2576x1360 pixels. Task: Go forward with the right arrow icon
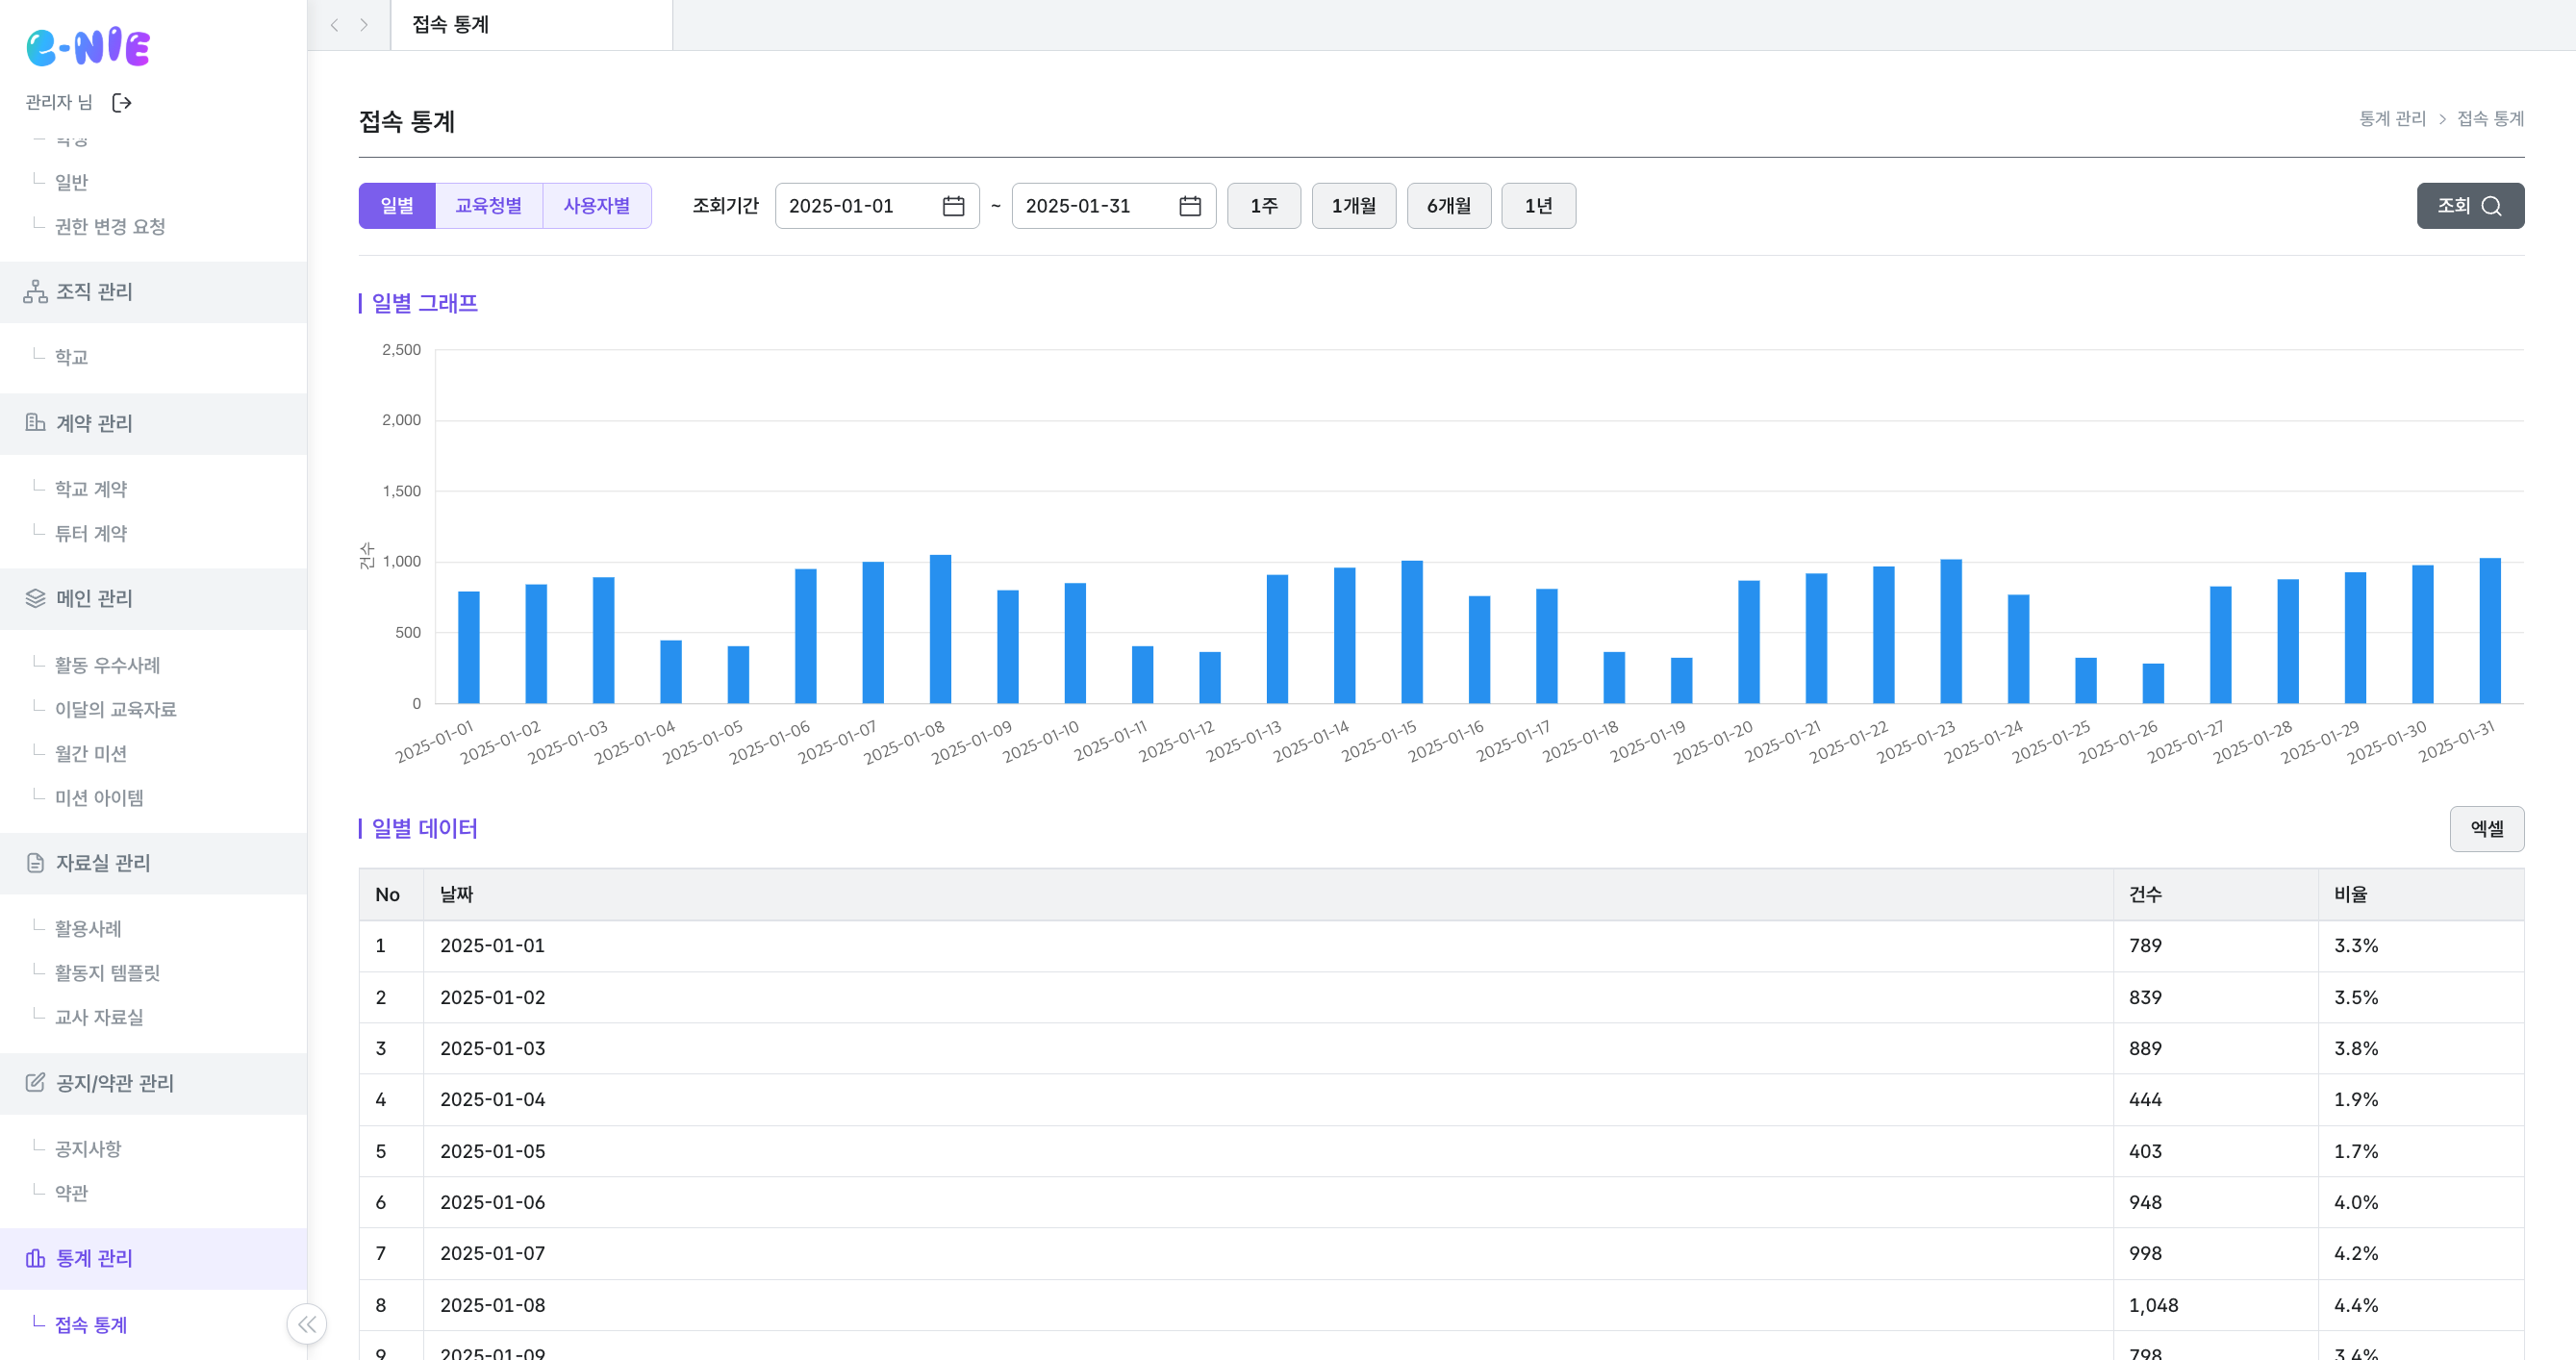click(364, 25)
